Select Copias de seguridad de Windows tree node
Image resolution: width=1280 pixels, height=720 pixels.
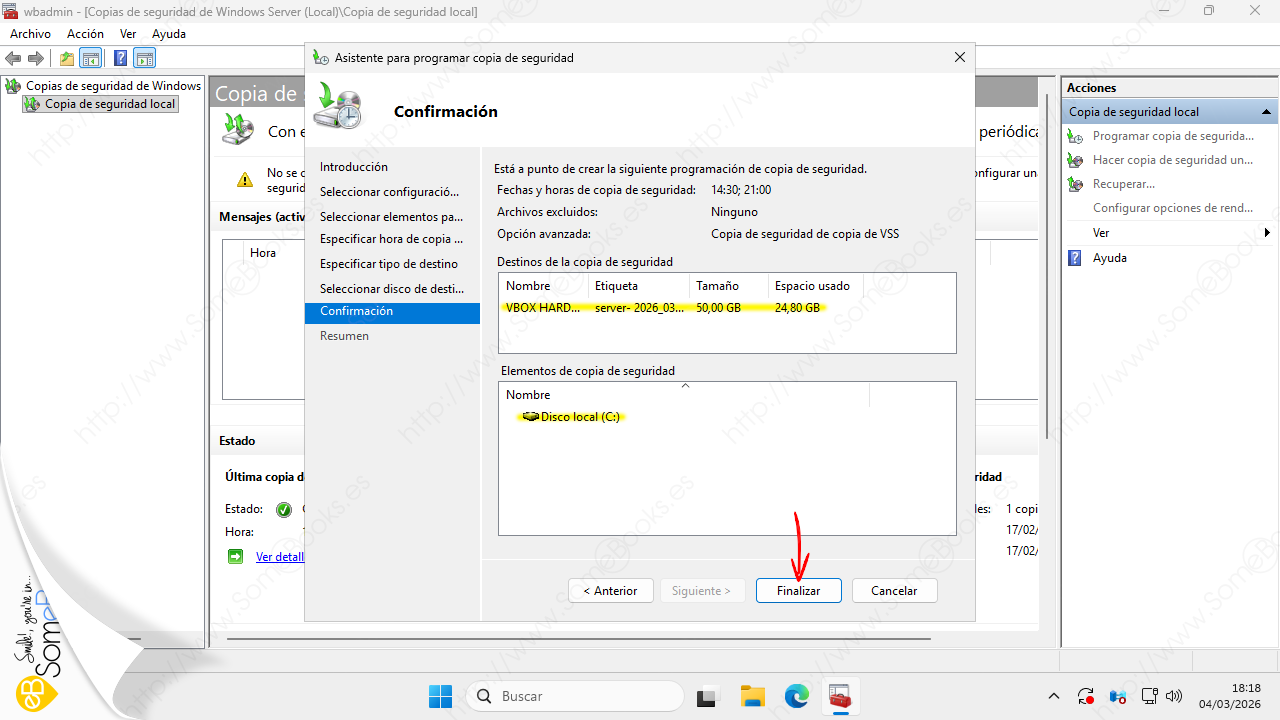click(x=112, y=86)
